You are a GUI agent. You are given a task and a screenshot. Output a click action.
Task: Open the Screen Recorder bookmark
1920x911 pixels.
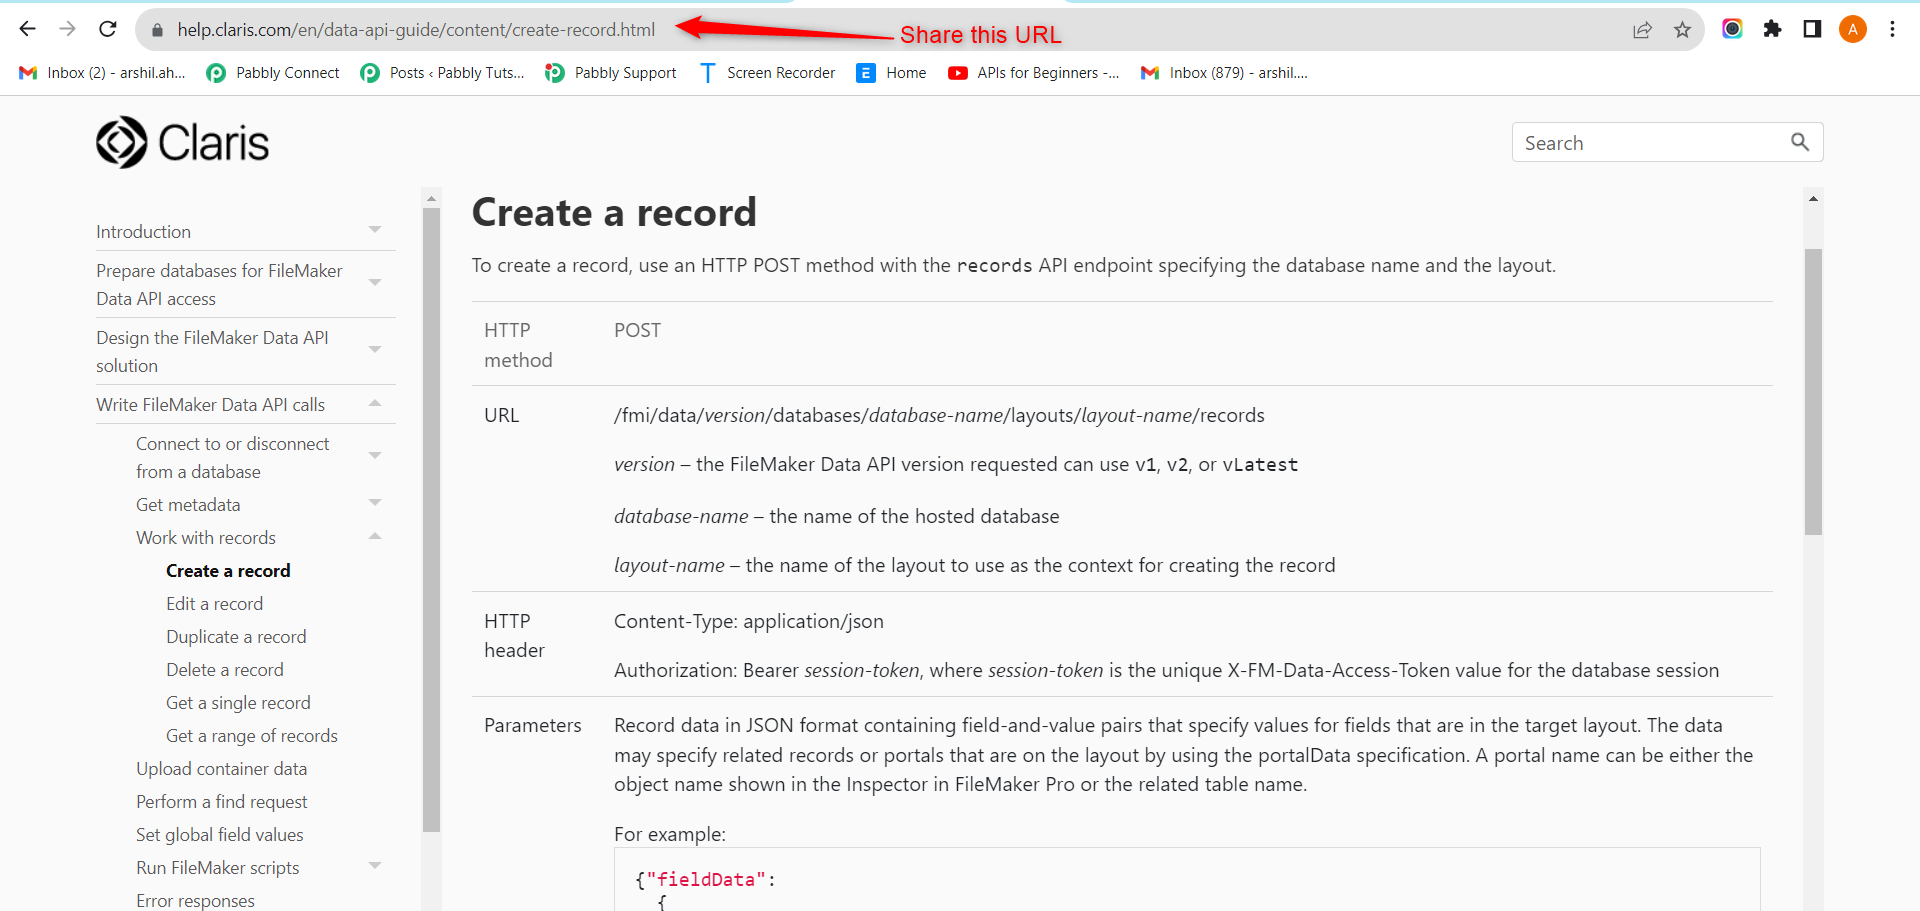click(767, 73)
